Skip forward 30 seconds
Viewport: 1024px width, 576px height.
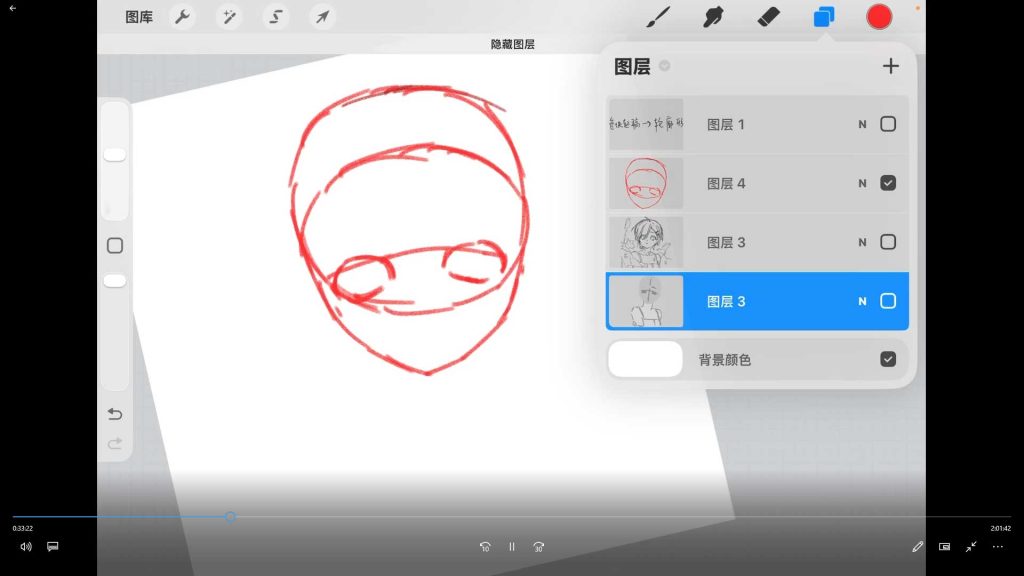tap(539, 547)
